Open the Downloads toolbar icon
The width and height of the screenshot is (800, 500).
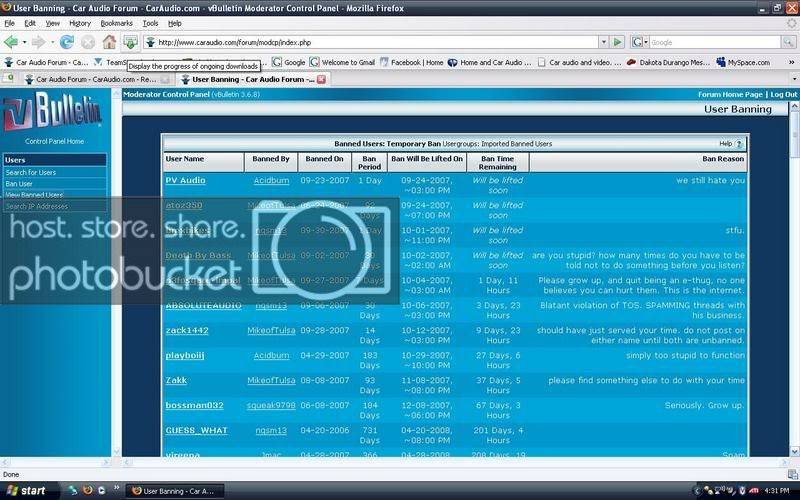click(131, 42)
